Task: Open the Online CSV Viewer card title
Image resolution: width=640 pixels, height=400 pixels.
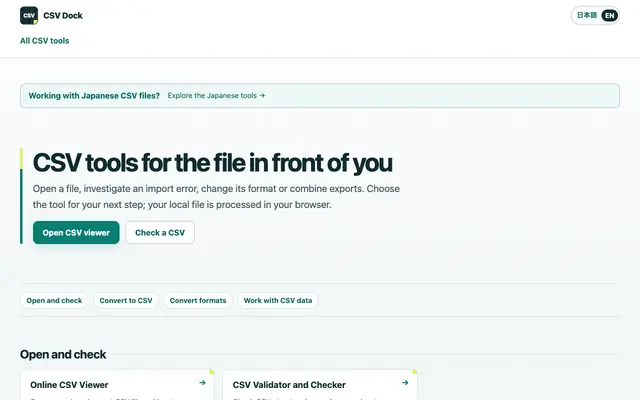Action: [x=69, y=385]
